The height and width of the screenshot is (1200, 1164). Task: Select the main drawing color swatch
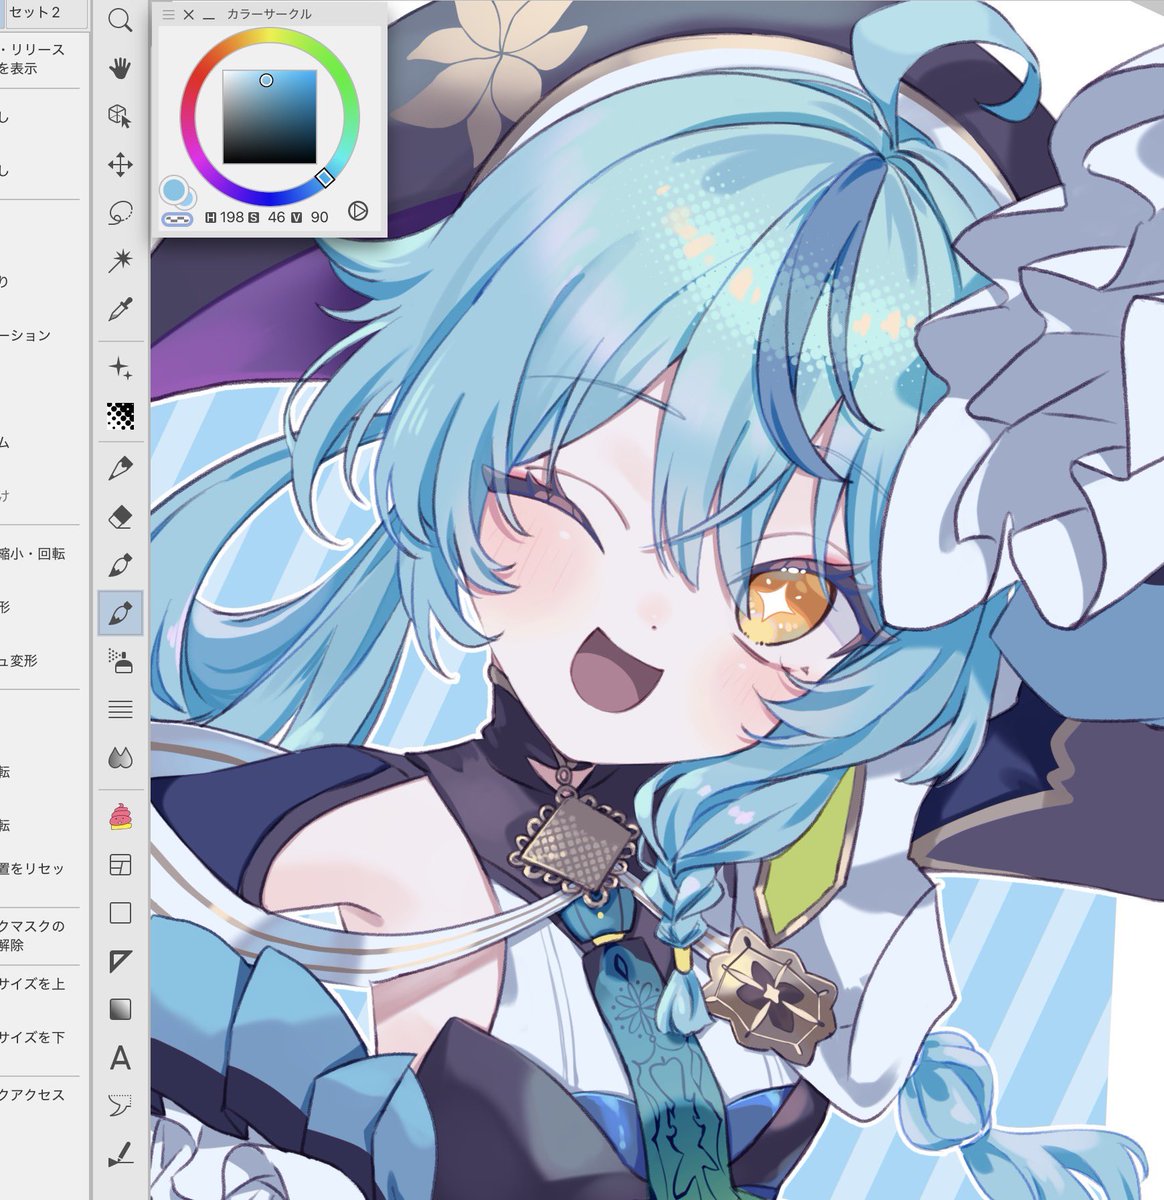(x=172, y=188)
